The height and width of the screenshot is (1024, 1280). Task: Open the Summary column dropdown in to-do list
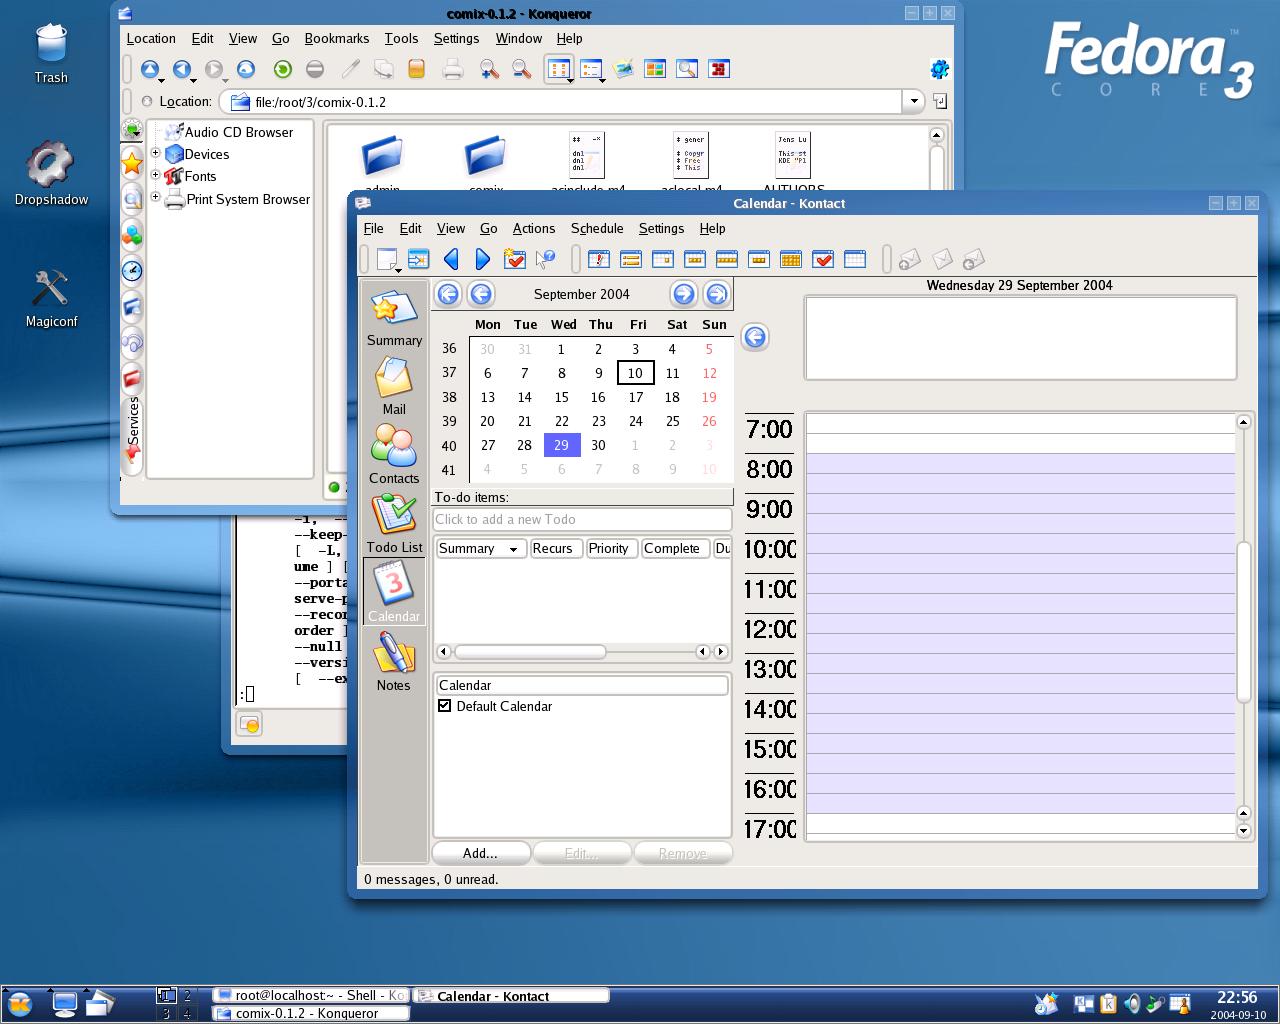pyautogui.click(x=513, y=549)
